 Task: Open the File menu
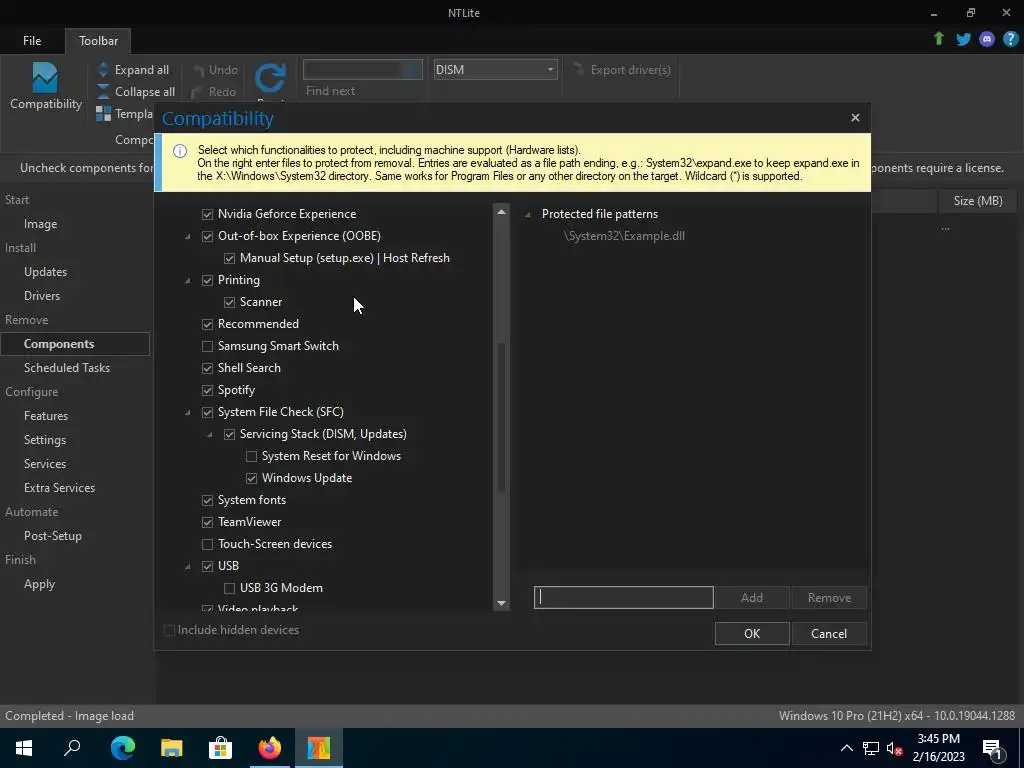pos(32,40)
